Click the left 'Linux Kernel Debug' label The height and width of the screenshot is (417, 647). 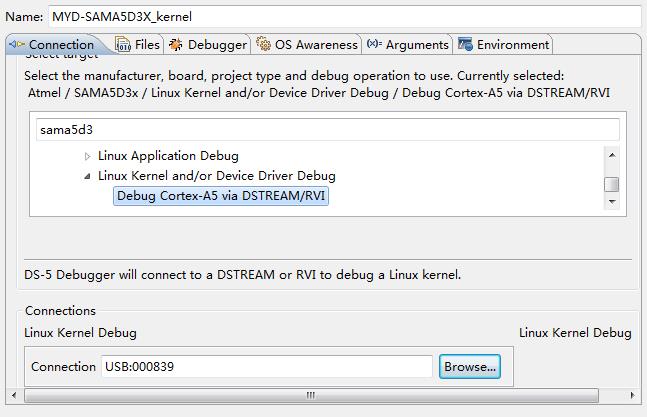[80, 332]
